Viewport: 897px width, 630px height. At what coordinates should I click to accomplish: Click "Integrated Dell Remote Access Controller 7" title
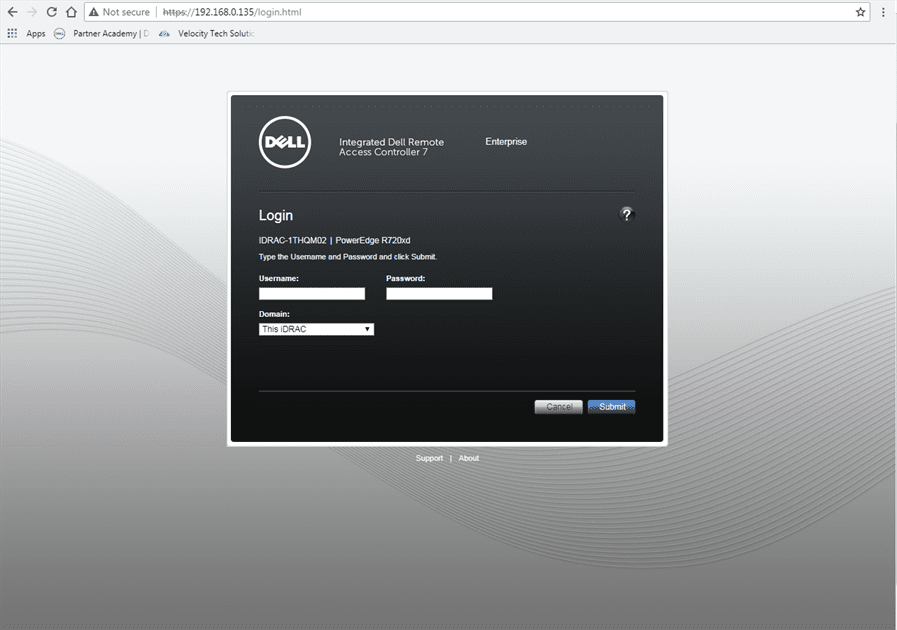click(x=391, y=147)
